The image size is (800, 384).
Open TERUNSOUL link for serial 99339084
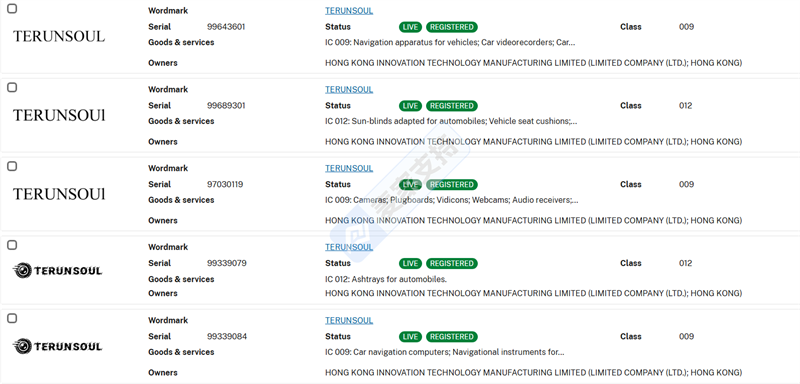coord(349,321)
